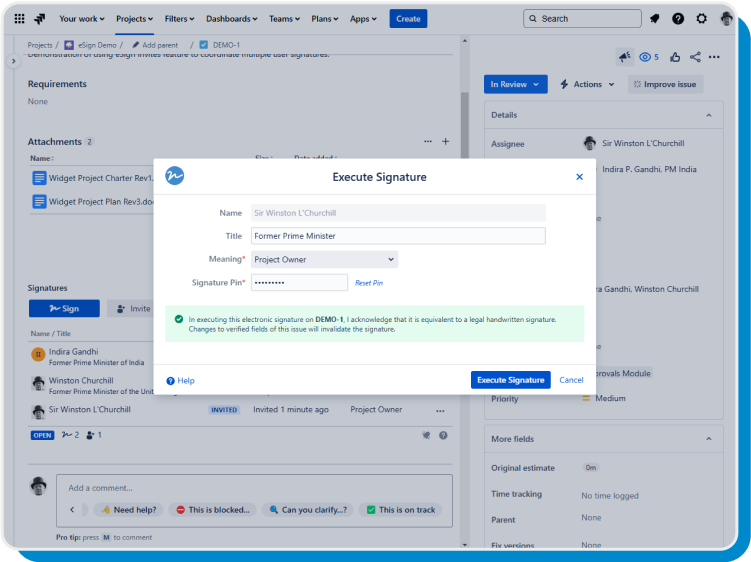Open the Plans menu
This screenshot has width=751, height=562.
click(324, 19)
